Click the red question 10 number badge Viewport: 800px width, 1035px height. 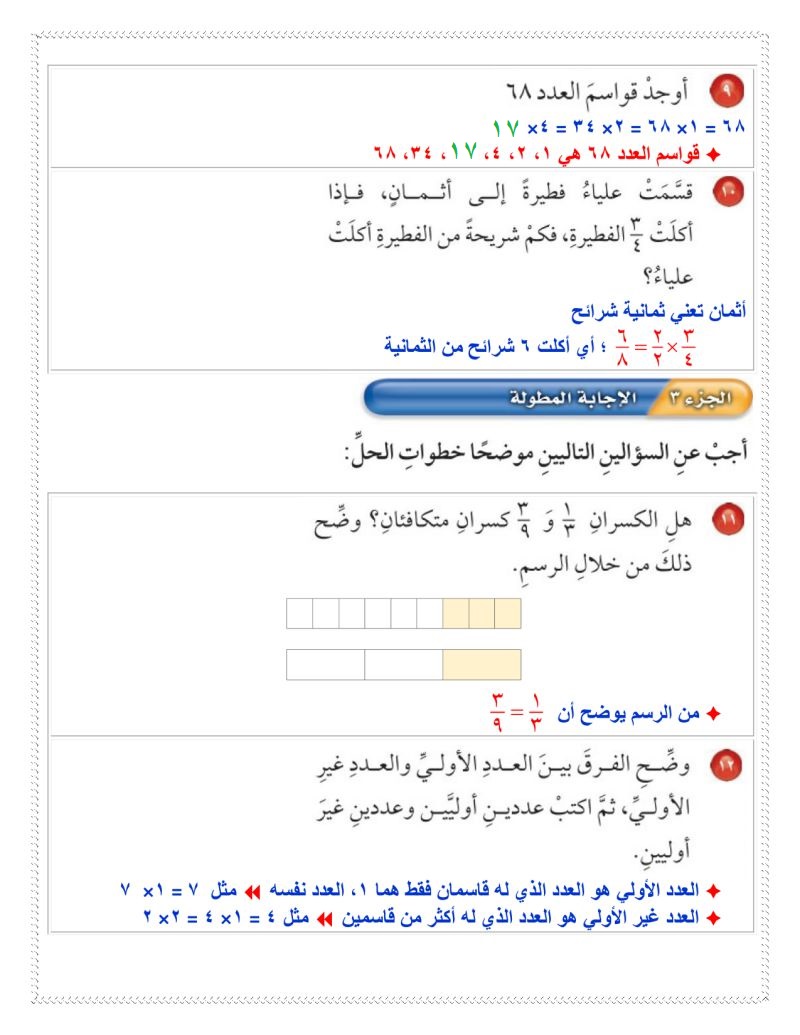pos(728,191)
